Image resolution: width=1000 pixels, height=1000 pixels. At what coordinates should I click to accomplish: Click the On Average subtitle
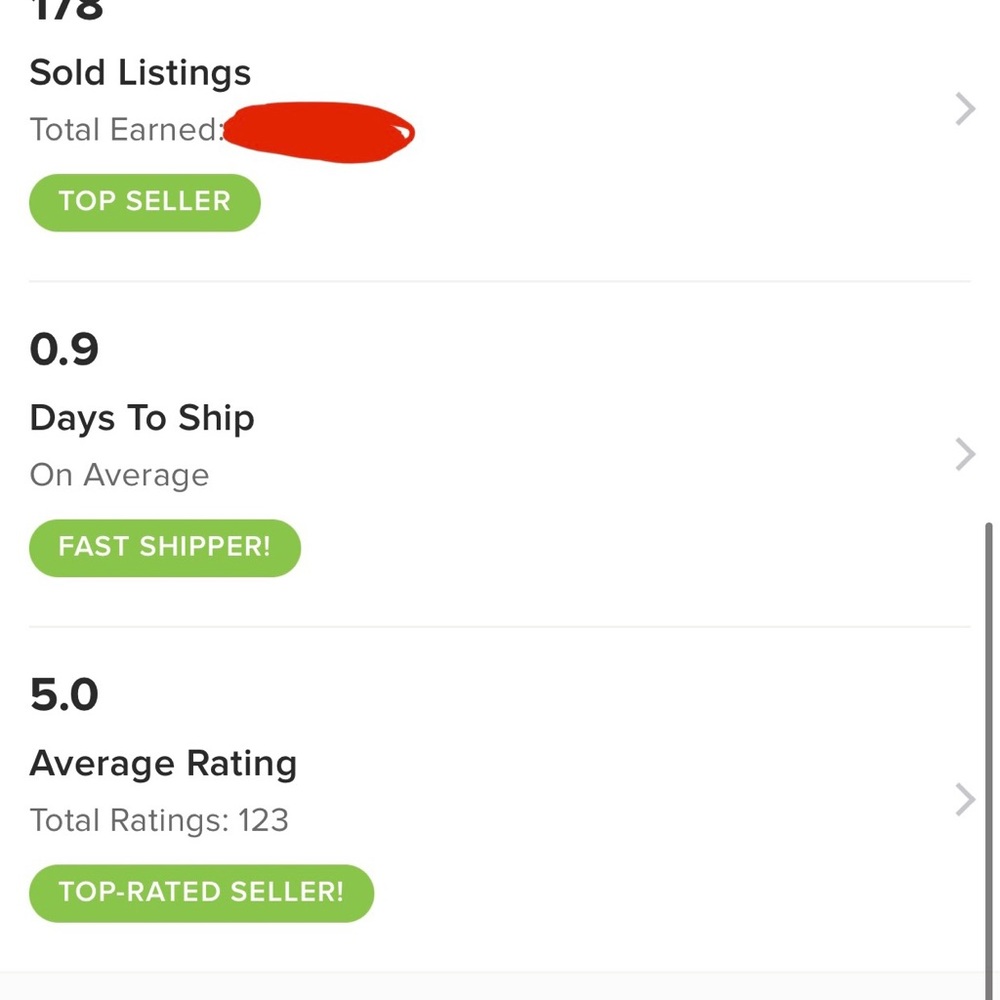pos(119,475)
